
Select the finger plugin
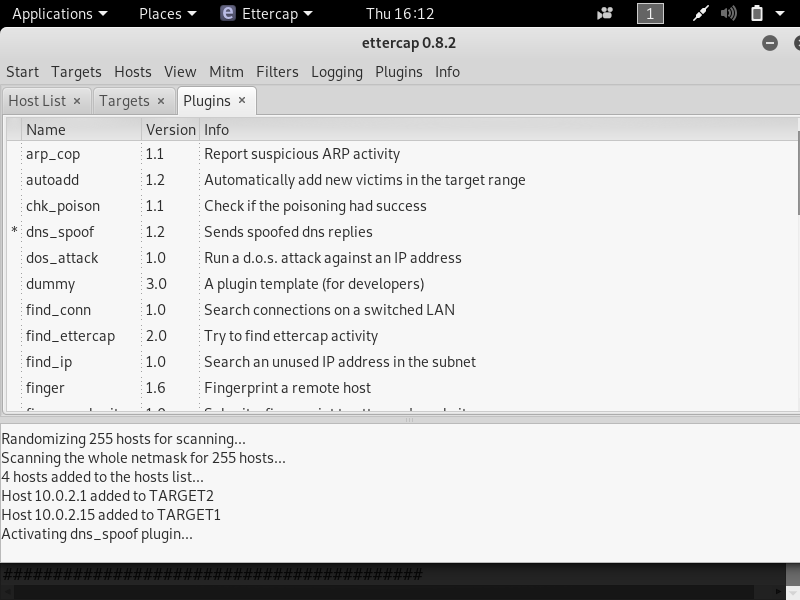[x=45, y=388]
